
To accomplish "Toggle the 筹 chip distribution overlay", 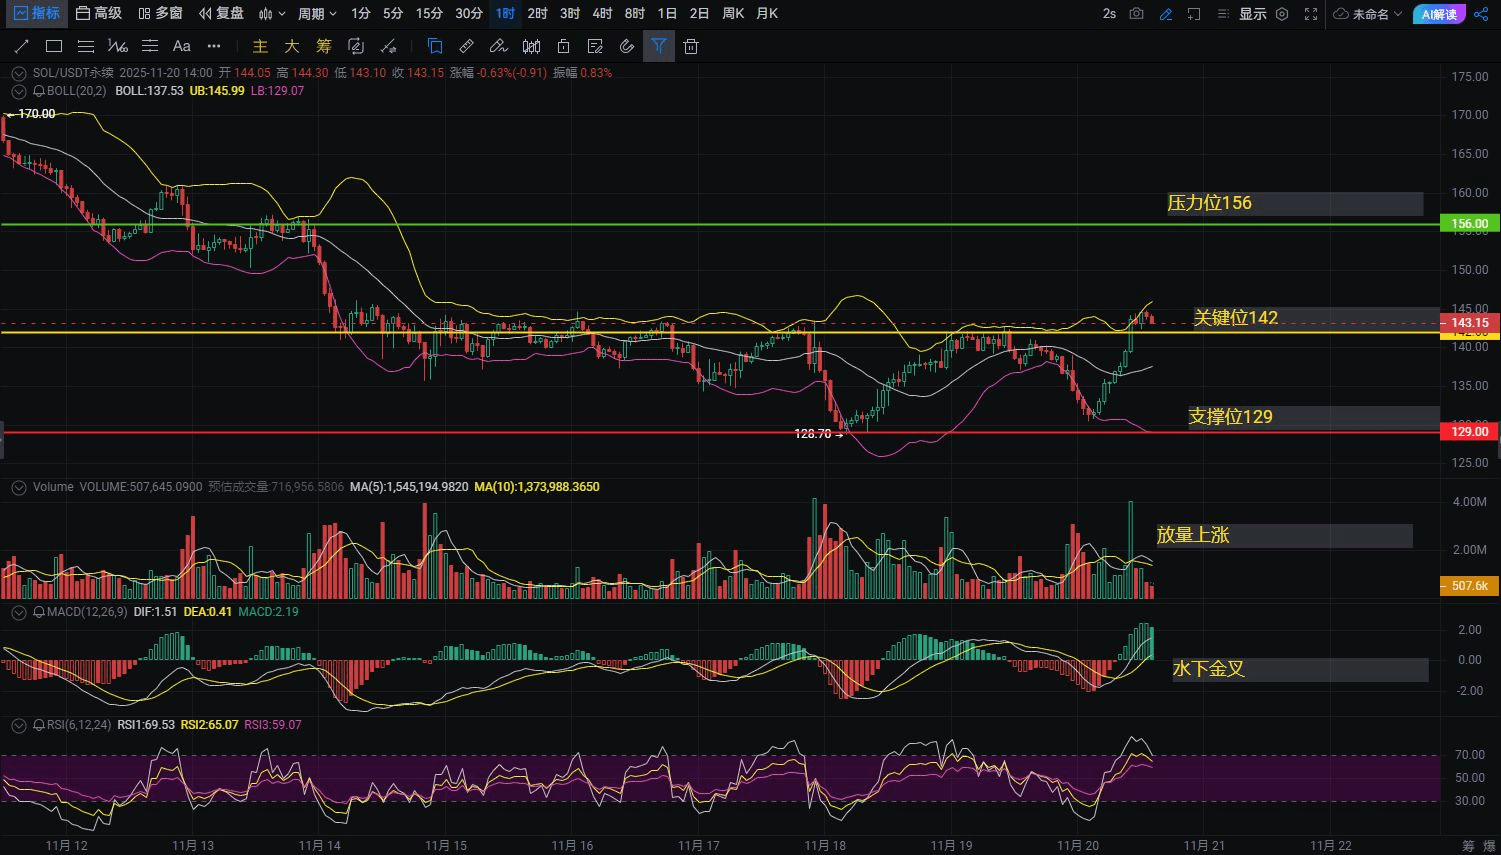I will pos(323,46).
